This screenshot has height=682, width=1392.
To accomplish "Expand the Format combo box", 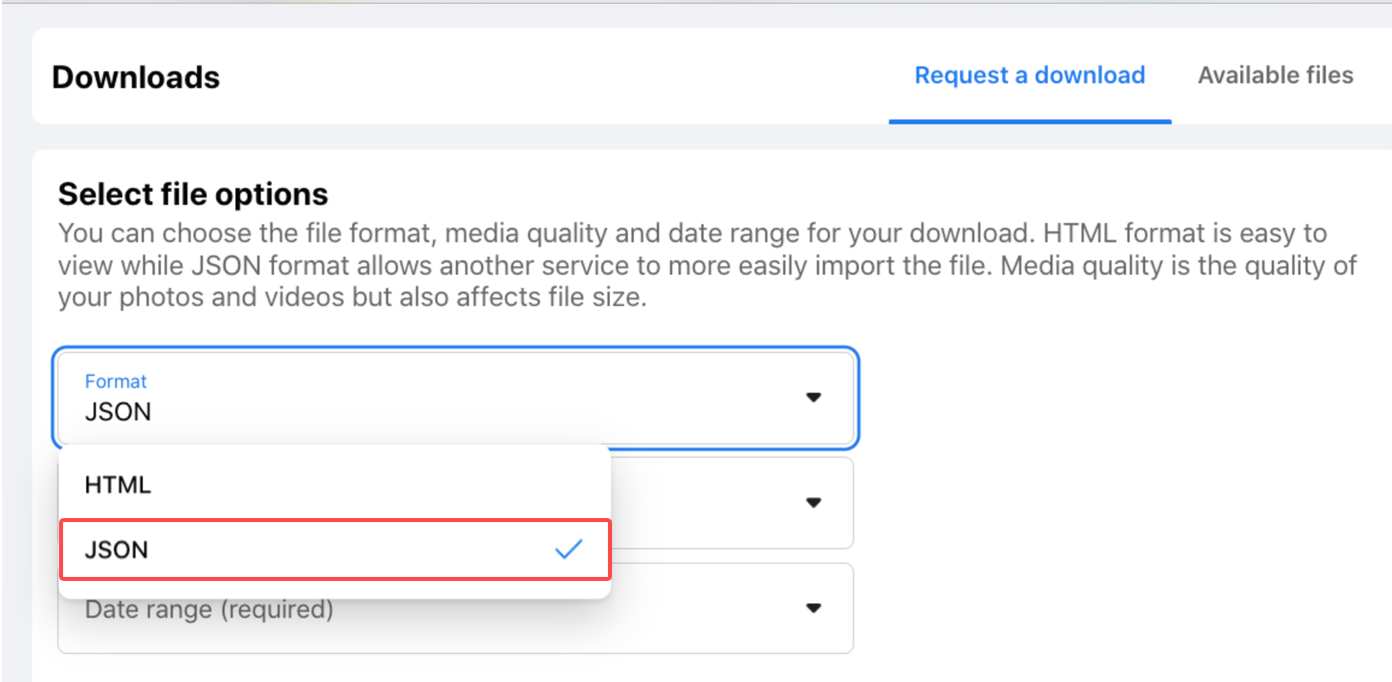I will click(x=456, y=397).
